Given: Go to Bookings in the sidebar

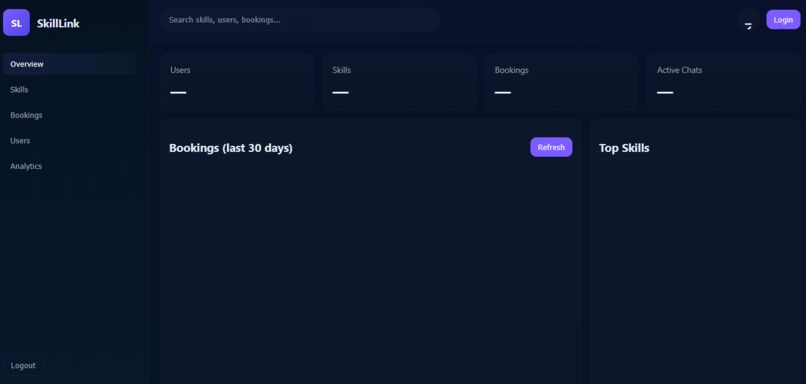Looking at the screenshot, I should click(69, 115).
